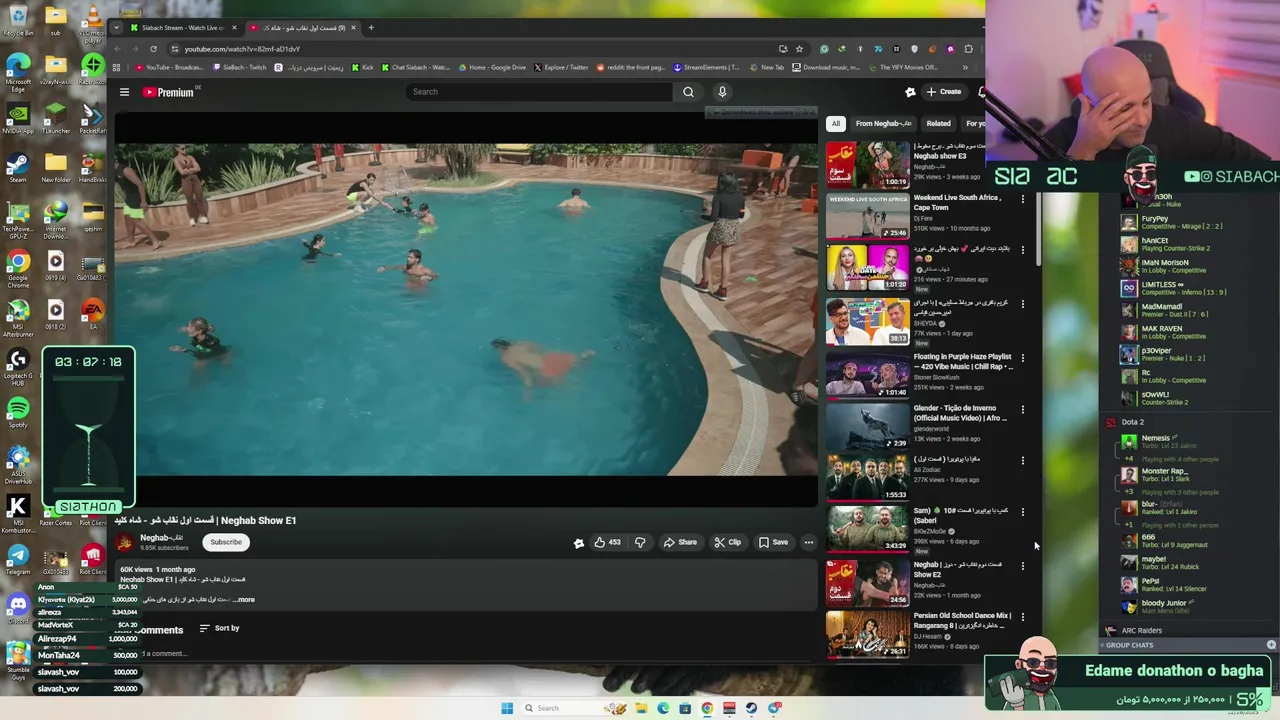1280x720 pixels.
Task: Switch to the Siabach Stream browser tab
Action: (x=182, y=28)
